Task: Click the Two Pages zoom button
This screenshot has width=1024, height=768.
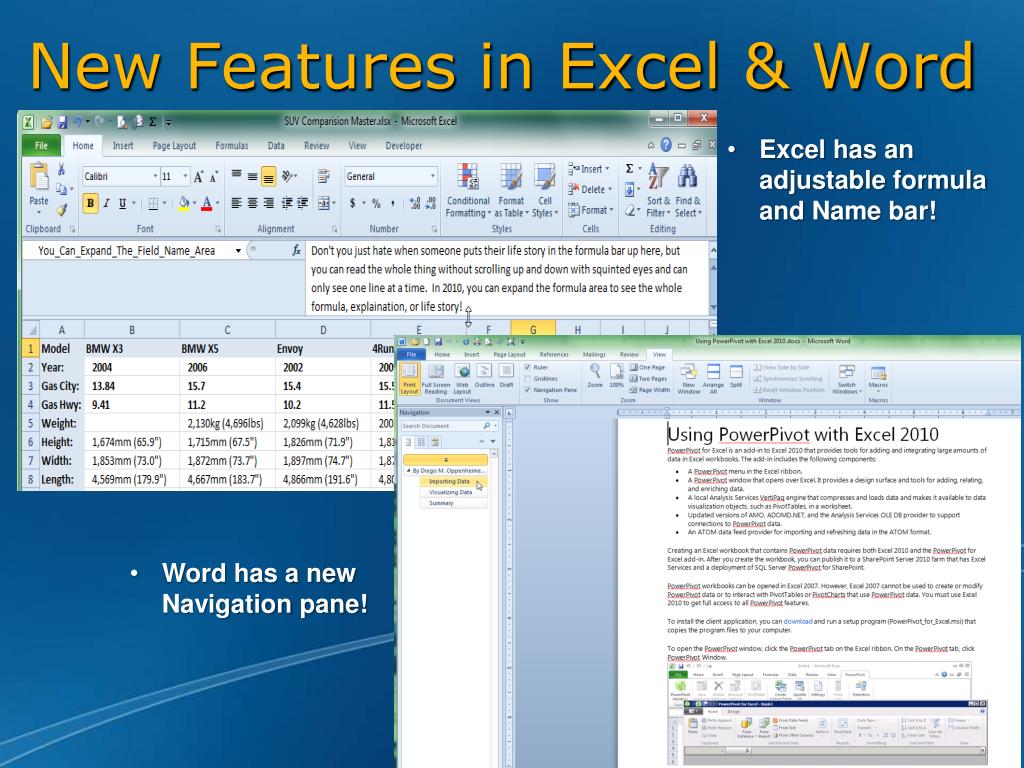Action: (648, 379)
